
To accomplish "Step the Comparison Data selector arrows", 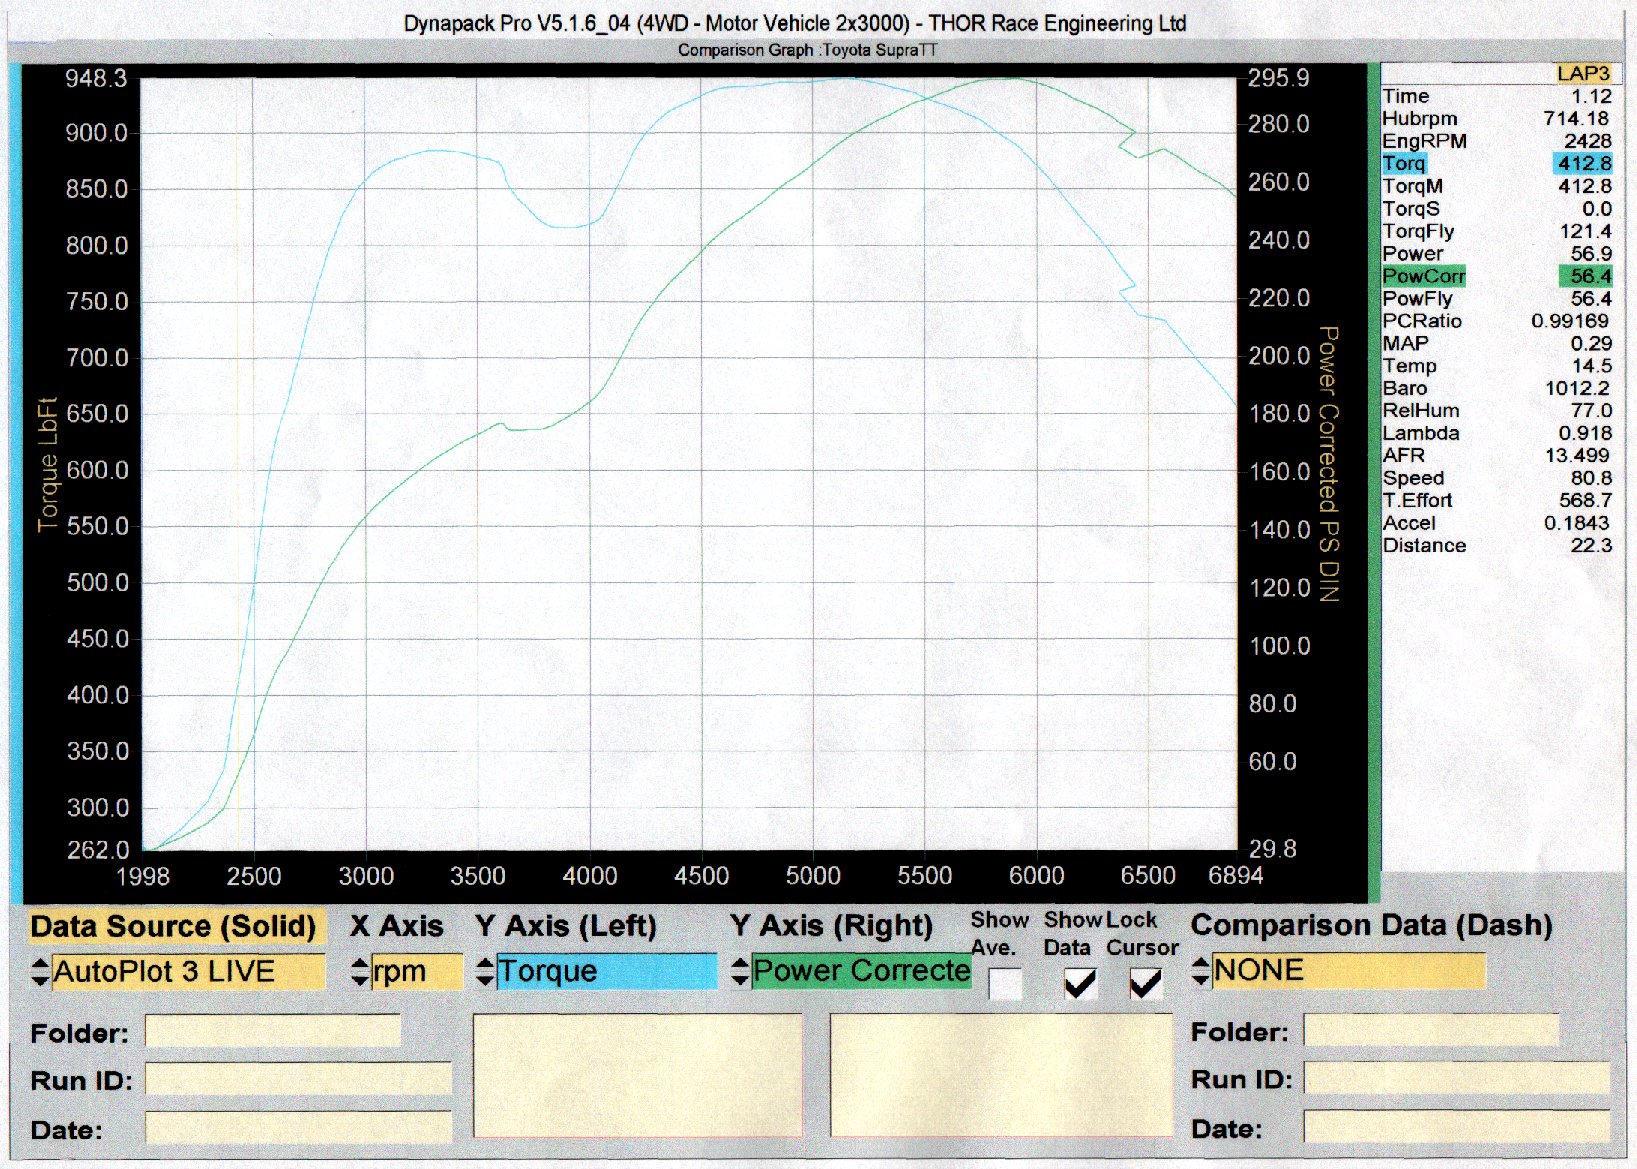I will point(1201,971).
